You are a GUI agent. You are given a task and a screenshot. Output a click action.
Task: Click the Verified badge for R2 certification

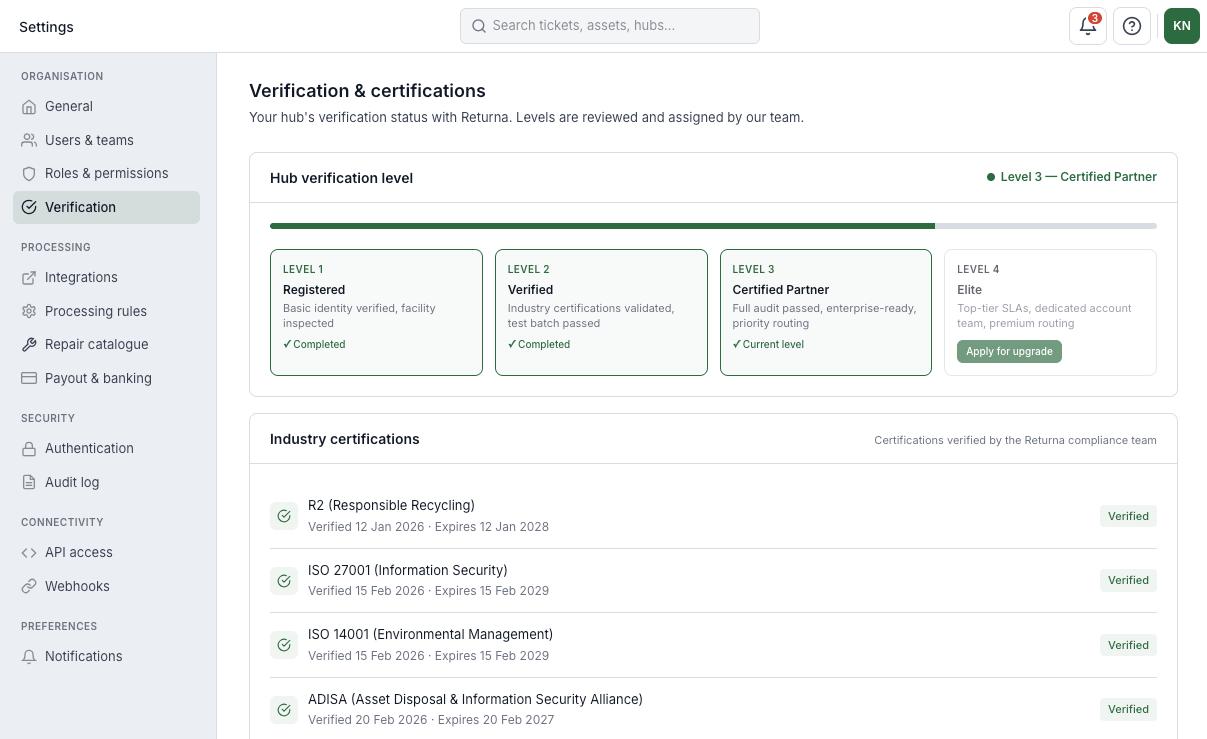(x=1128, y=516)
